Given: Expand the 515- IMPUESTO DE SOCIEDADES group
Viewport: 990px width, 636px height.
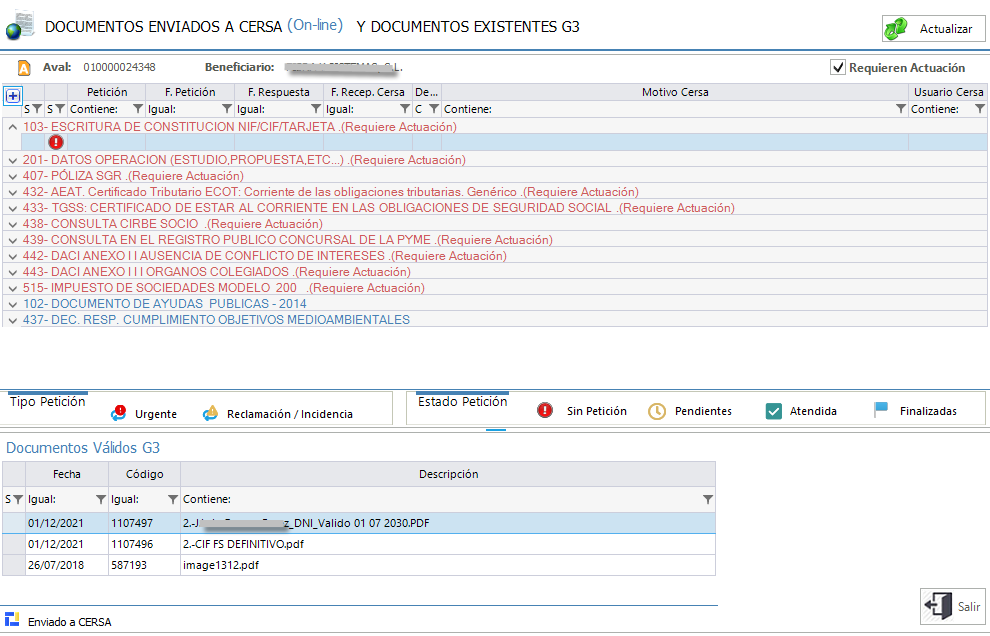Looking at the screenshot, I should [x=12, y=289].
